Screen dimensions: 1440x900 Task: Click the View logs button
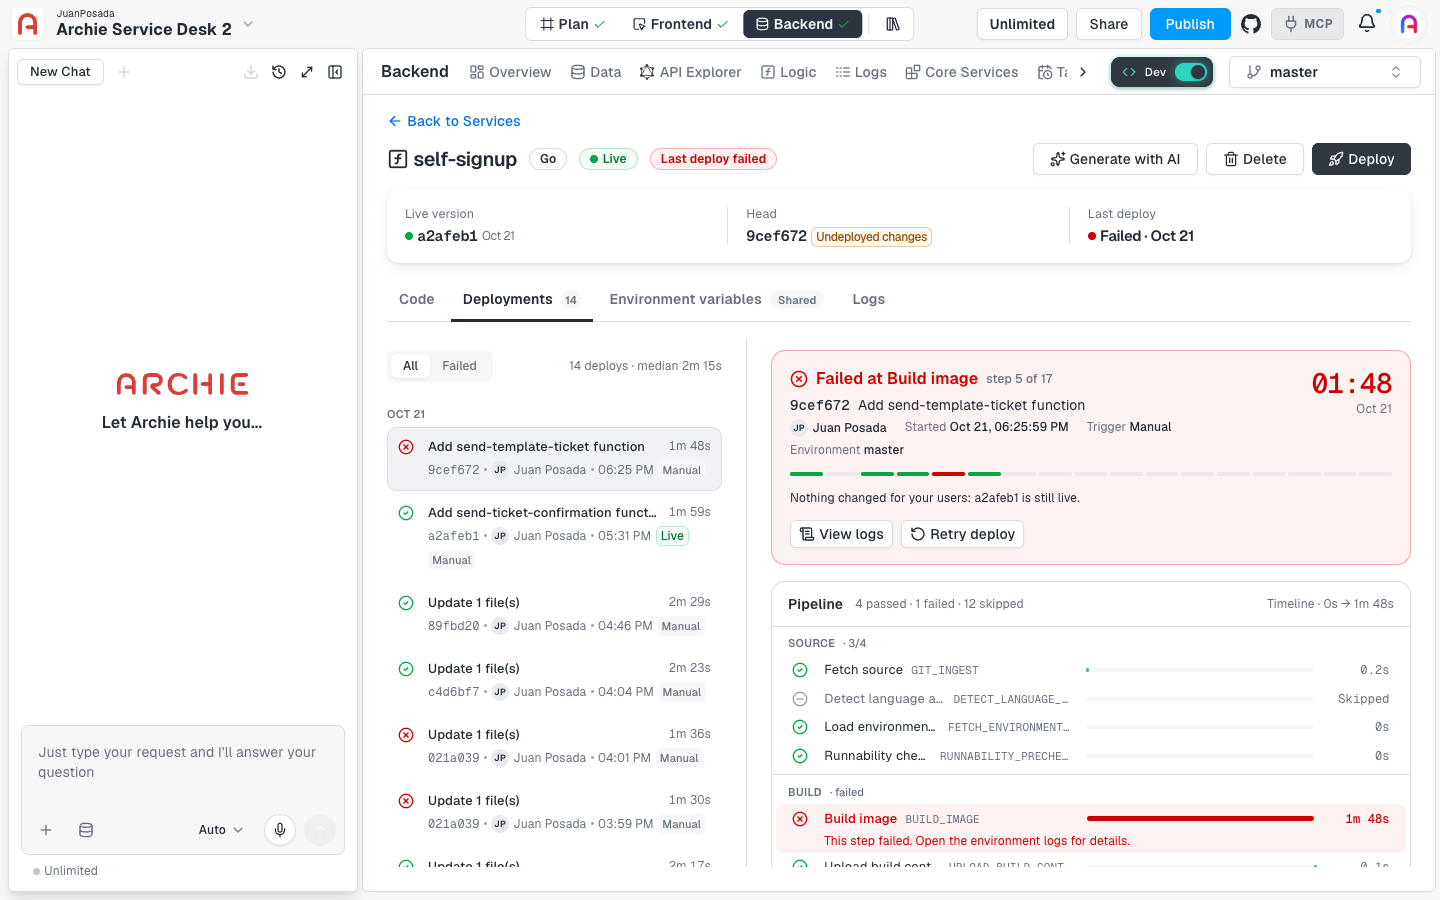click(x=841, y=534)
